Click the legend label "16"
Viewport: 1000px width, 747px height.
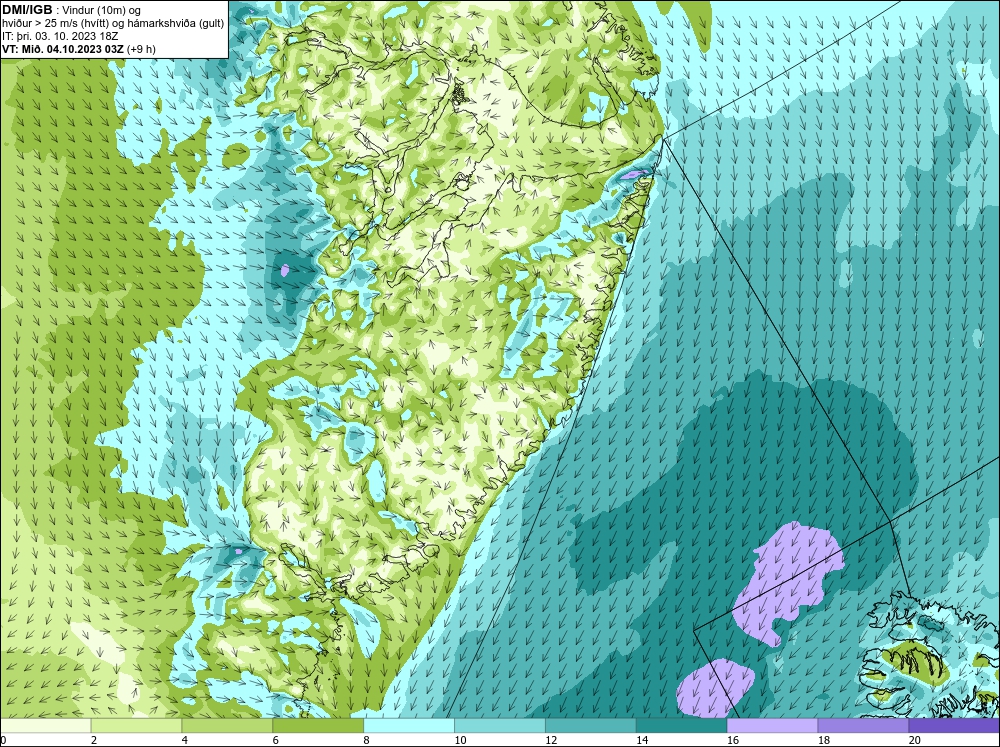pos(733,740)
